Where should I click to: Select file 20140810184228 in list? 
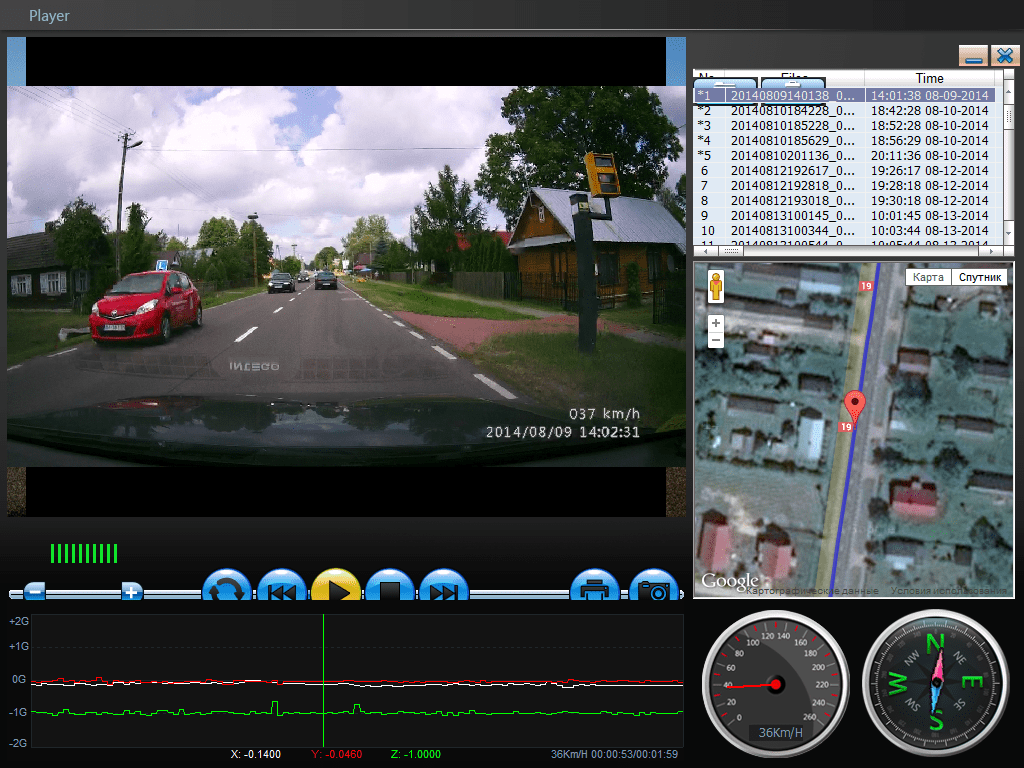point(792,110)
